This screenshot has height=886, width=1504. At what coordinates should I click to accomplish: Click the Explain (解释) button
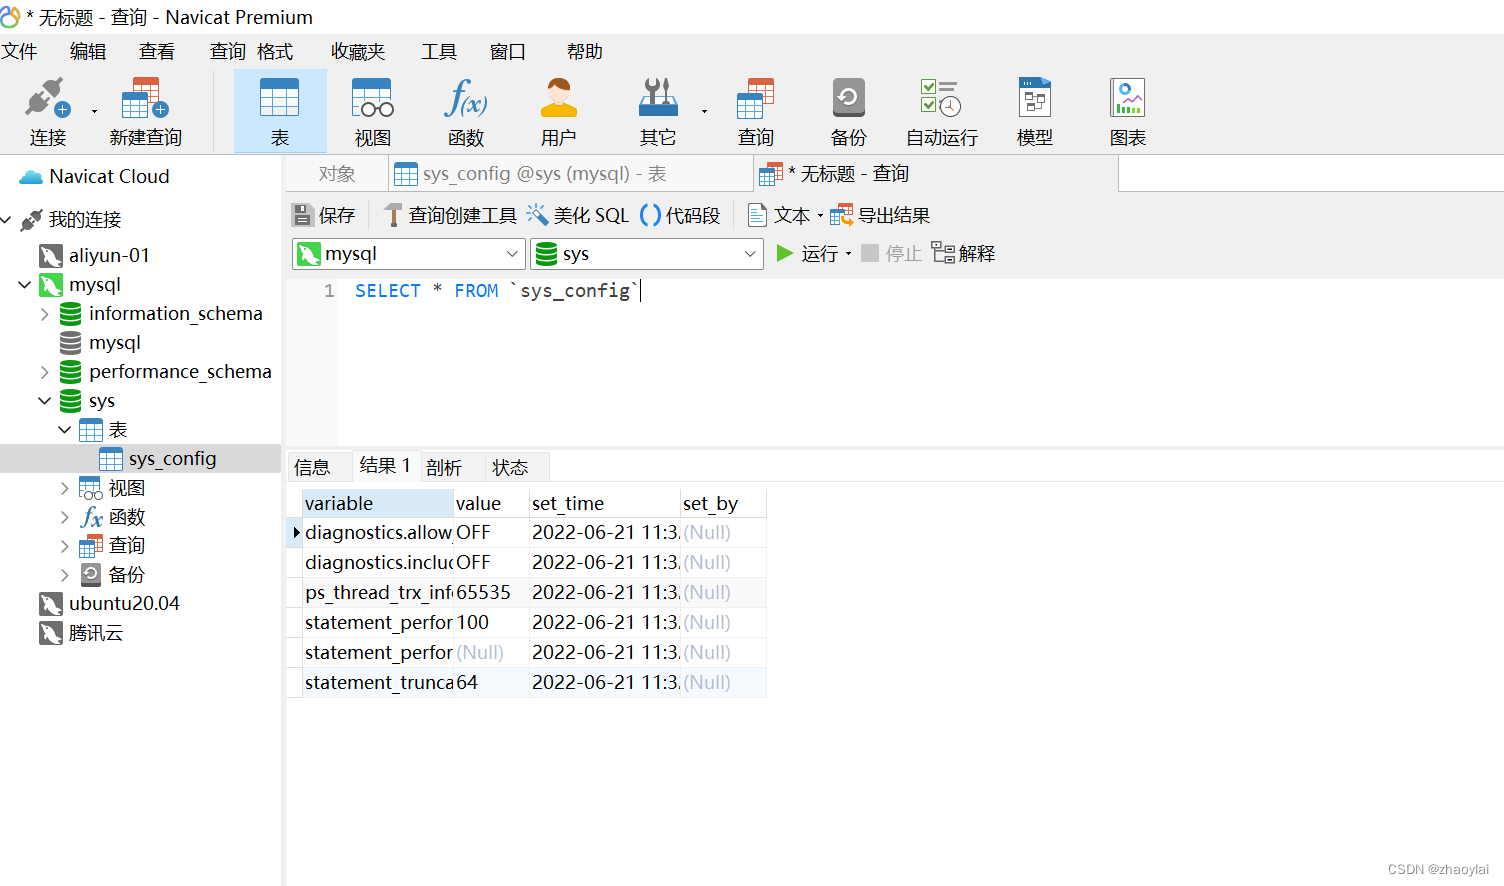tap(963, 254)
